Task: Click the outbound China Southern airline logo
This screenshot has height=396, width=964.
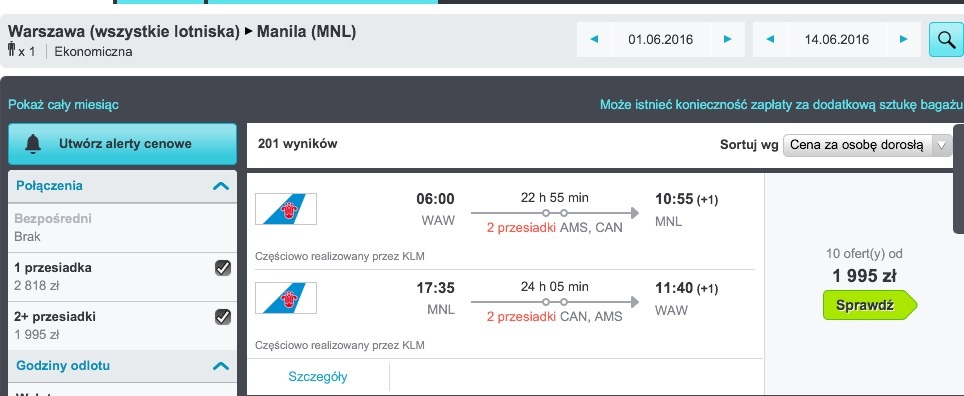Action: tap(286, 209)
